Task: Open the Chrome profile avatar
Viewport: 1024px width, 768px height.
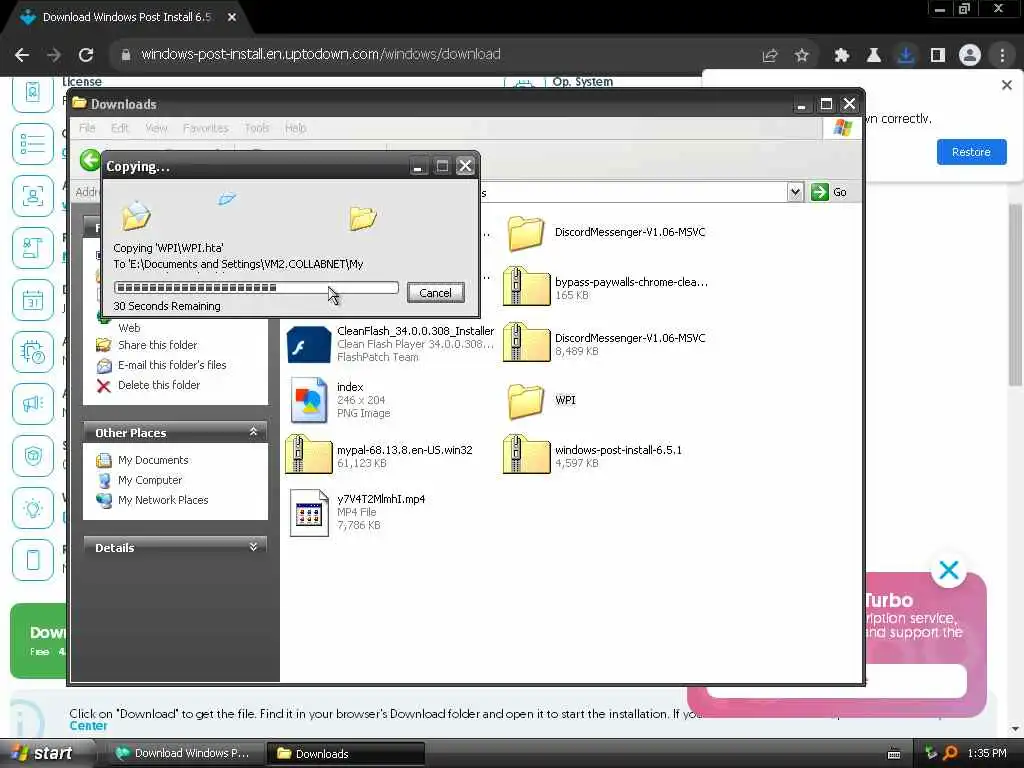Action: click(x=970, y=56)
